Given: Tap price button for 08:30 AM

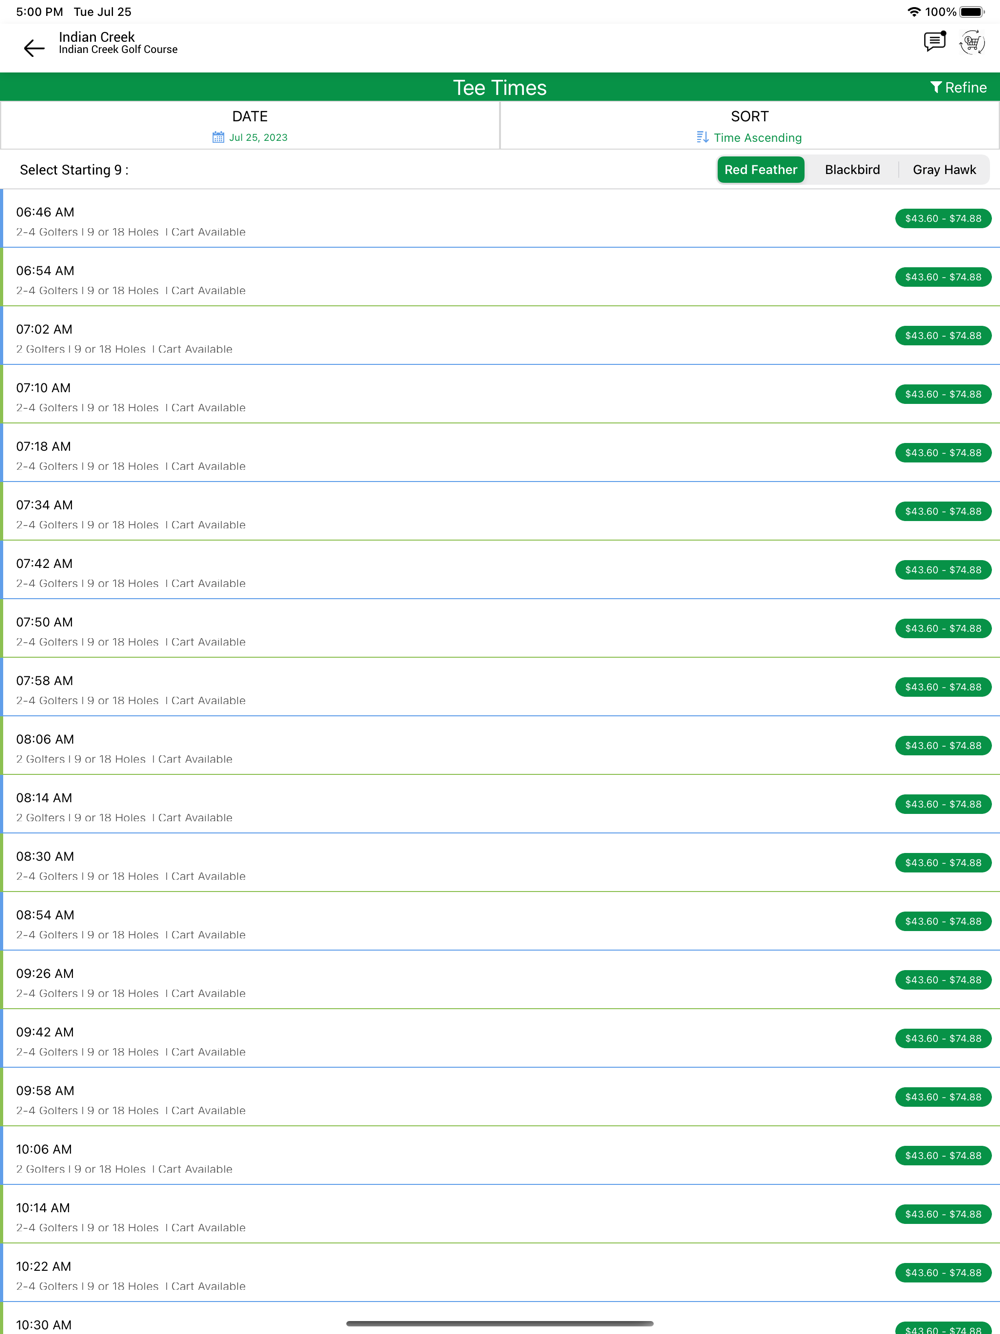Looking at the screenshot, I should click(x=943, y=863).
